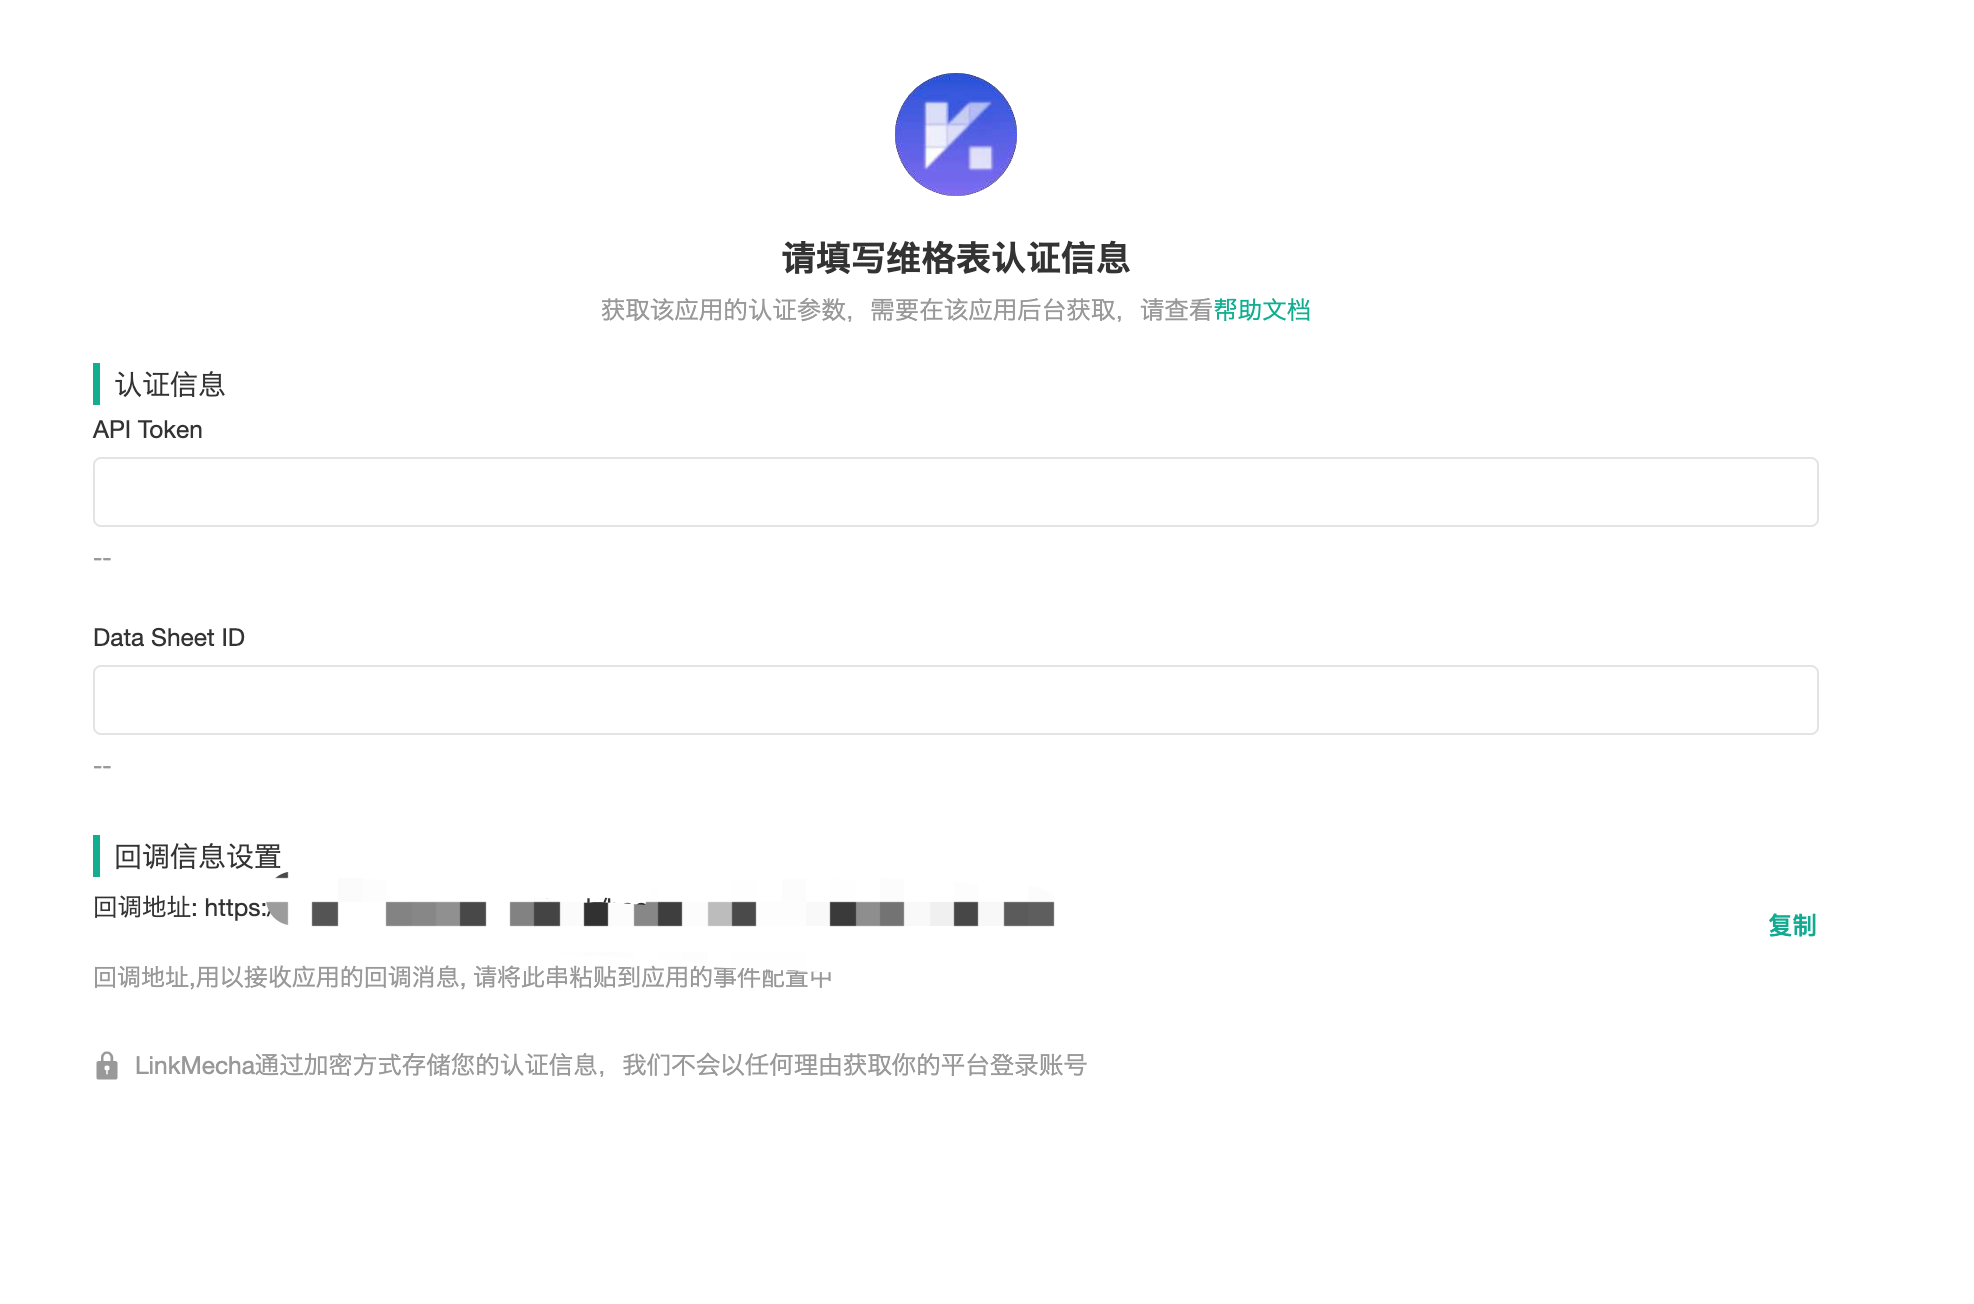Select the 认证信息 section heading
1974x1304 pixels.
tap(170, 384)
